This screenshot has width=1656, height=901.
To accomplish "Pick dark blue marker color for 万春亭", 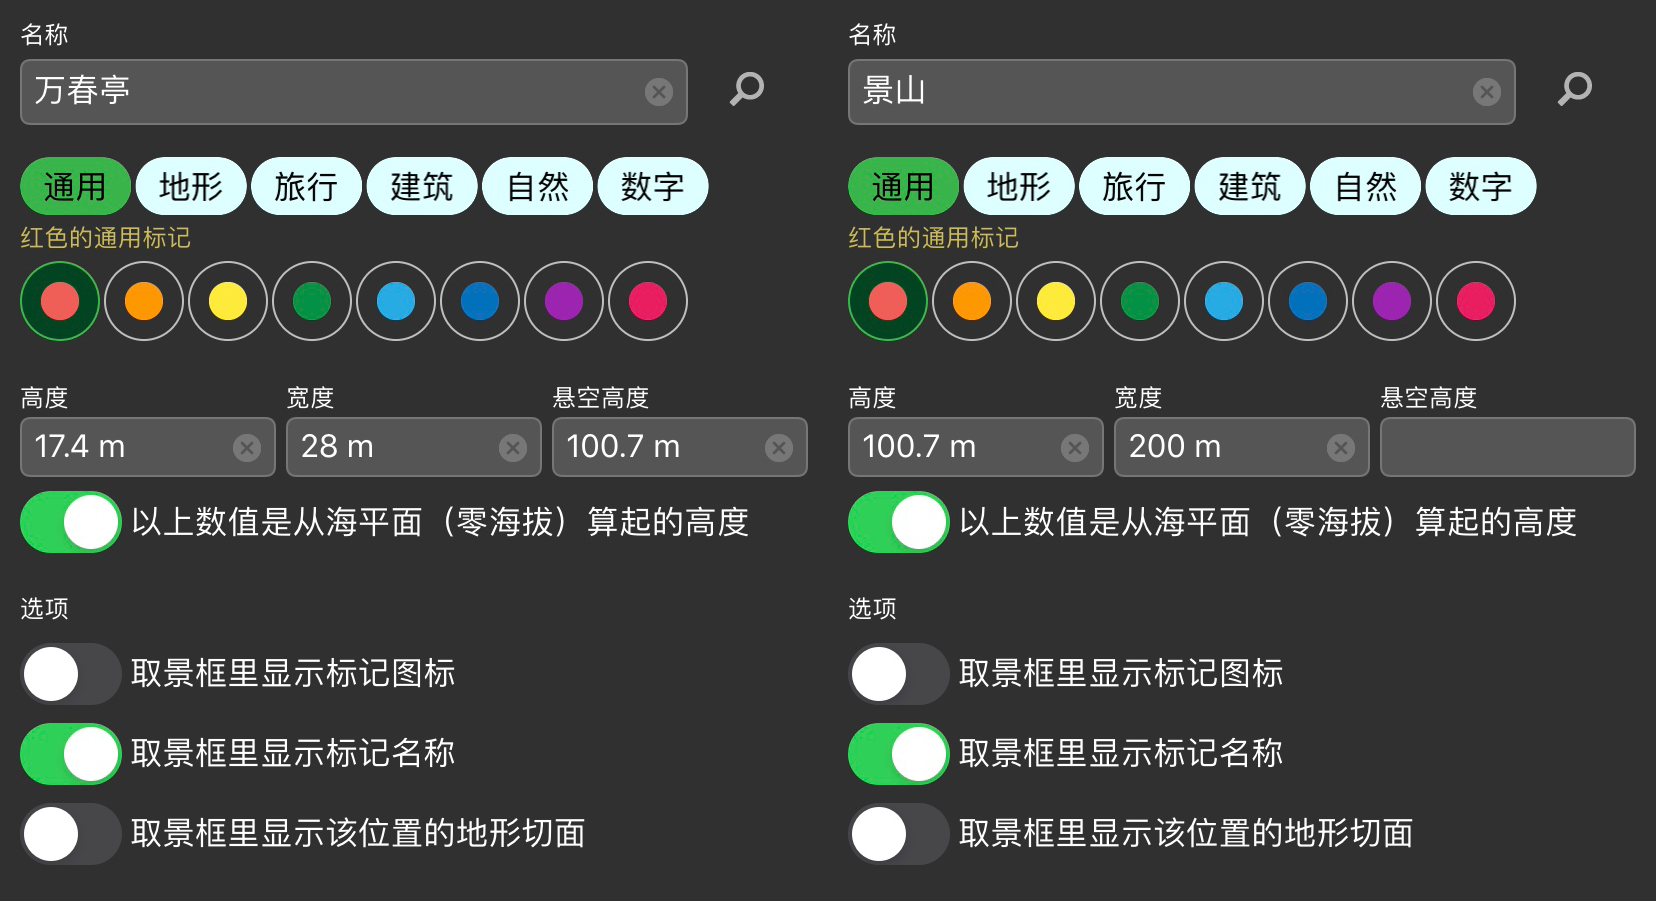I will point(480,301).
